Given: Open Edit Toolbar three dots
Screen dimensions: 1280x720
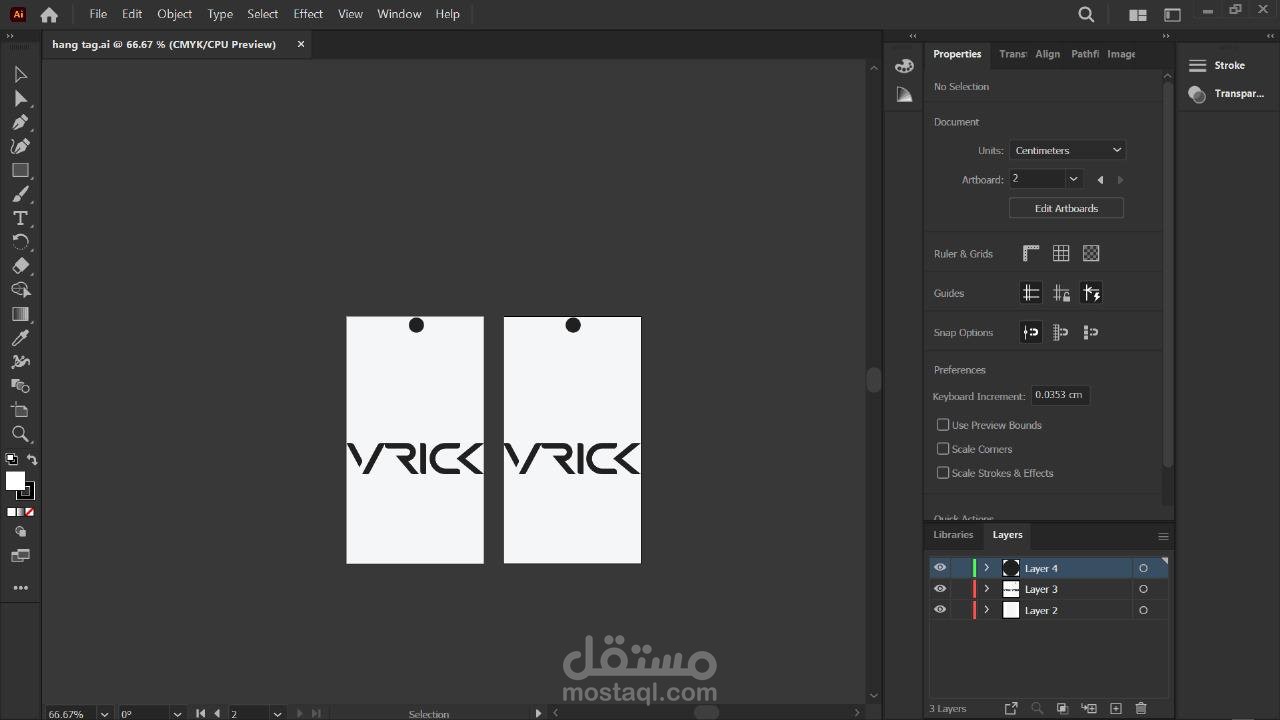Looking at the screenshot, I should pos(20,588).
